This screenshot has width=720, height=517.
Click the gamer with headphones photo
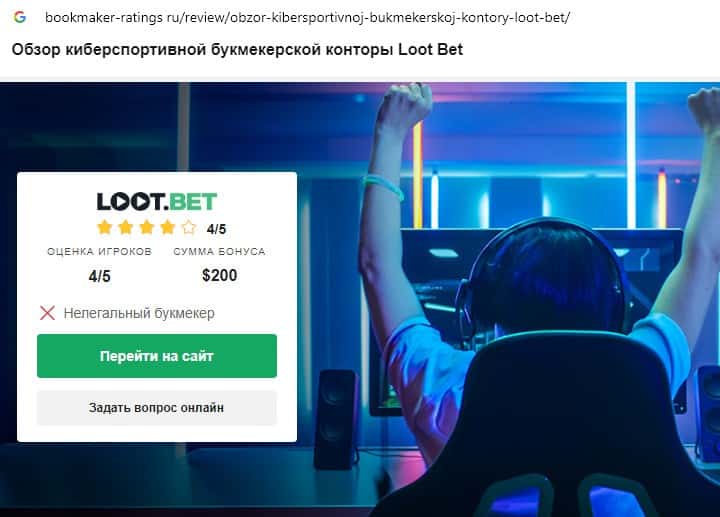528,298
